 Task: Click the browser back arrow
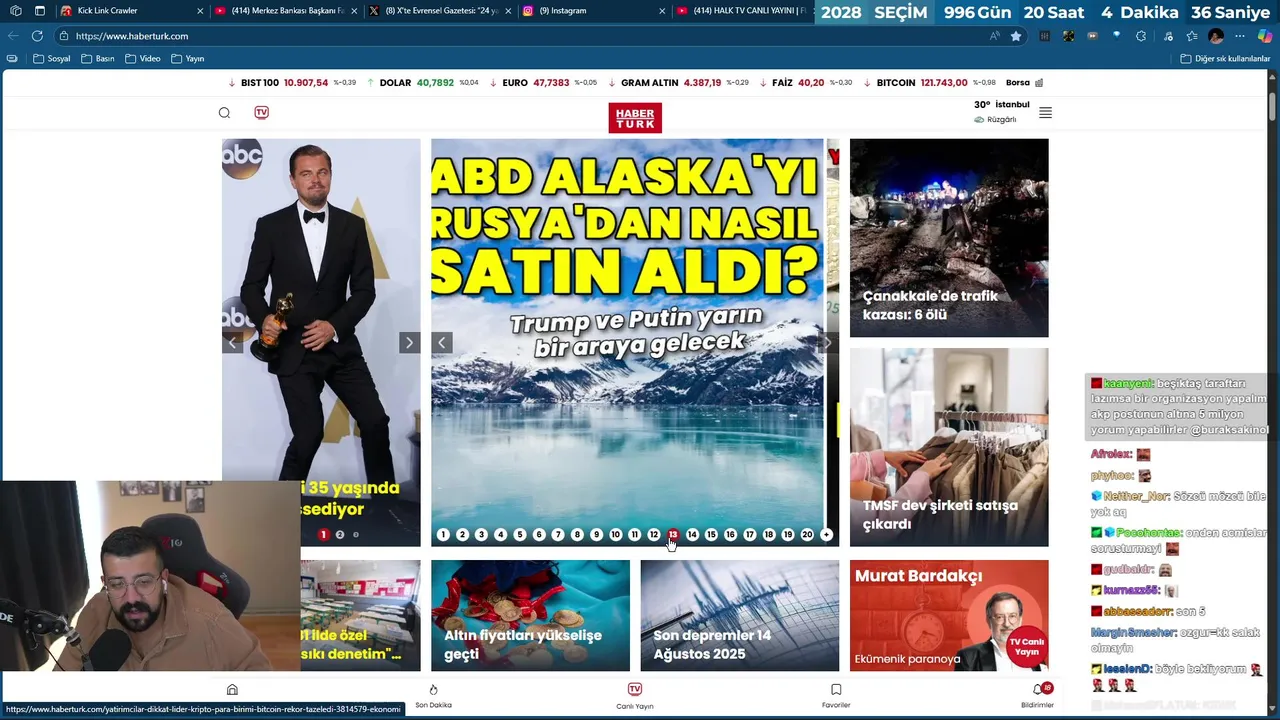pos(13,36)
